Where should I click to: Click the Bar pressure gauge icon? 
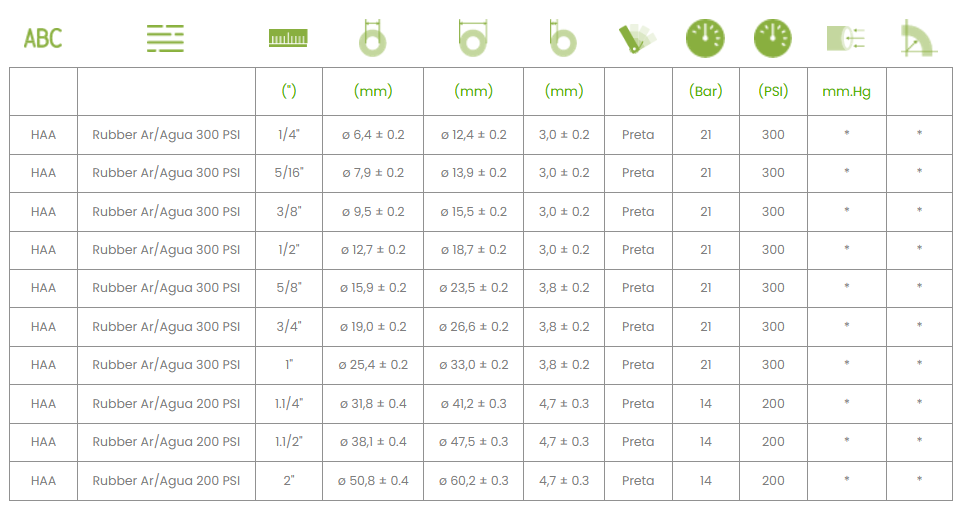pos(705,38)
